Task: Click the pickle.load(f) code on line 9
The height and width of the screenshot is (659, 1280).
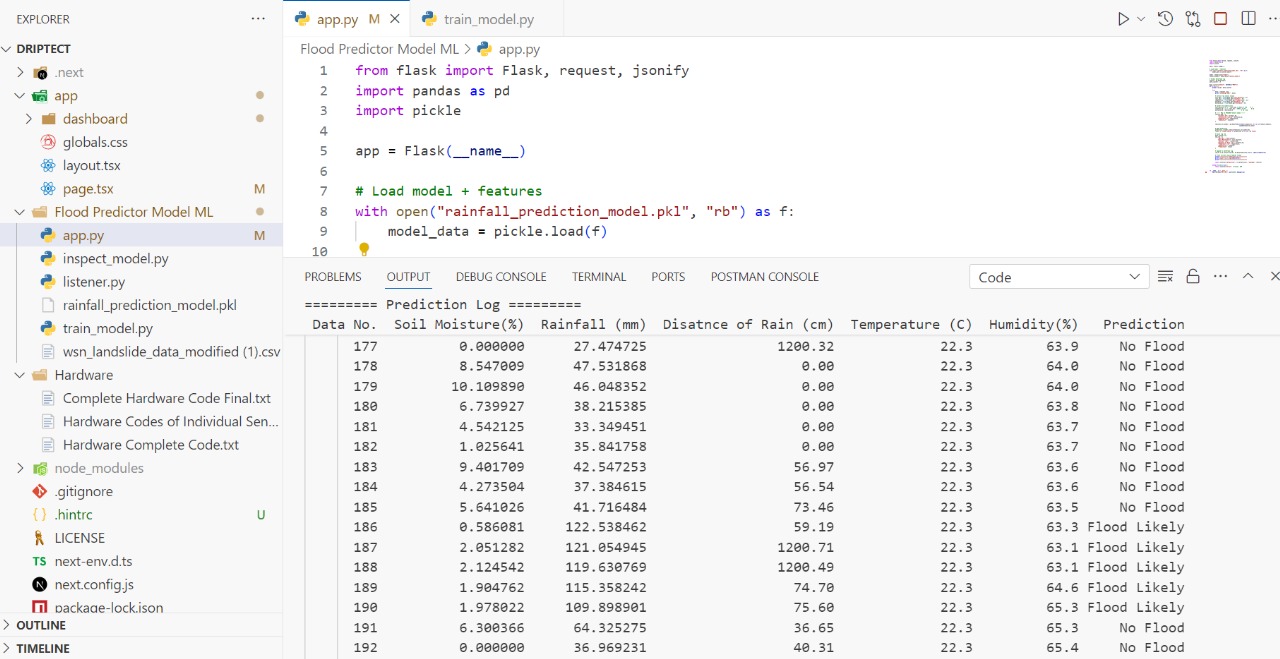Action: pyautogui.click(x=550, y=231)
